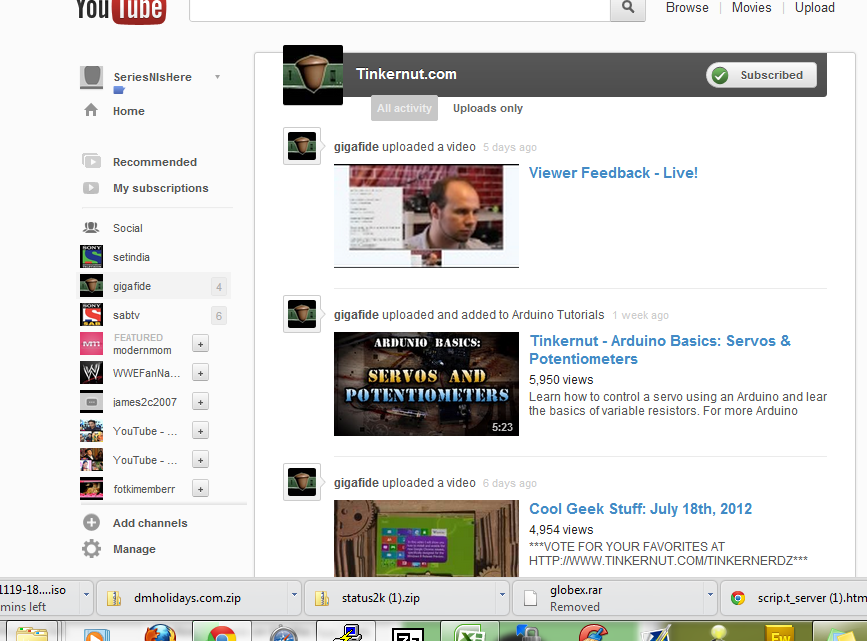
Task: Open Firefox from the taskbar
Action: click(x=160, y=633)
